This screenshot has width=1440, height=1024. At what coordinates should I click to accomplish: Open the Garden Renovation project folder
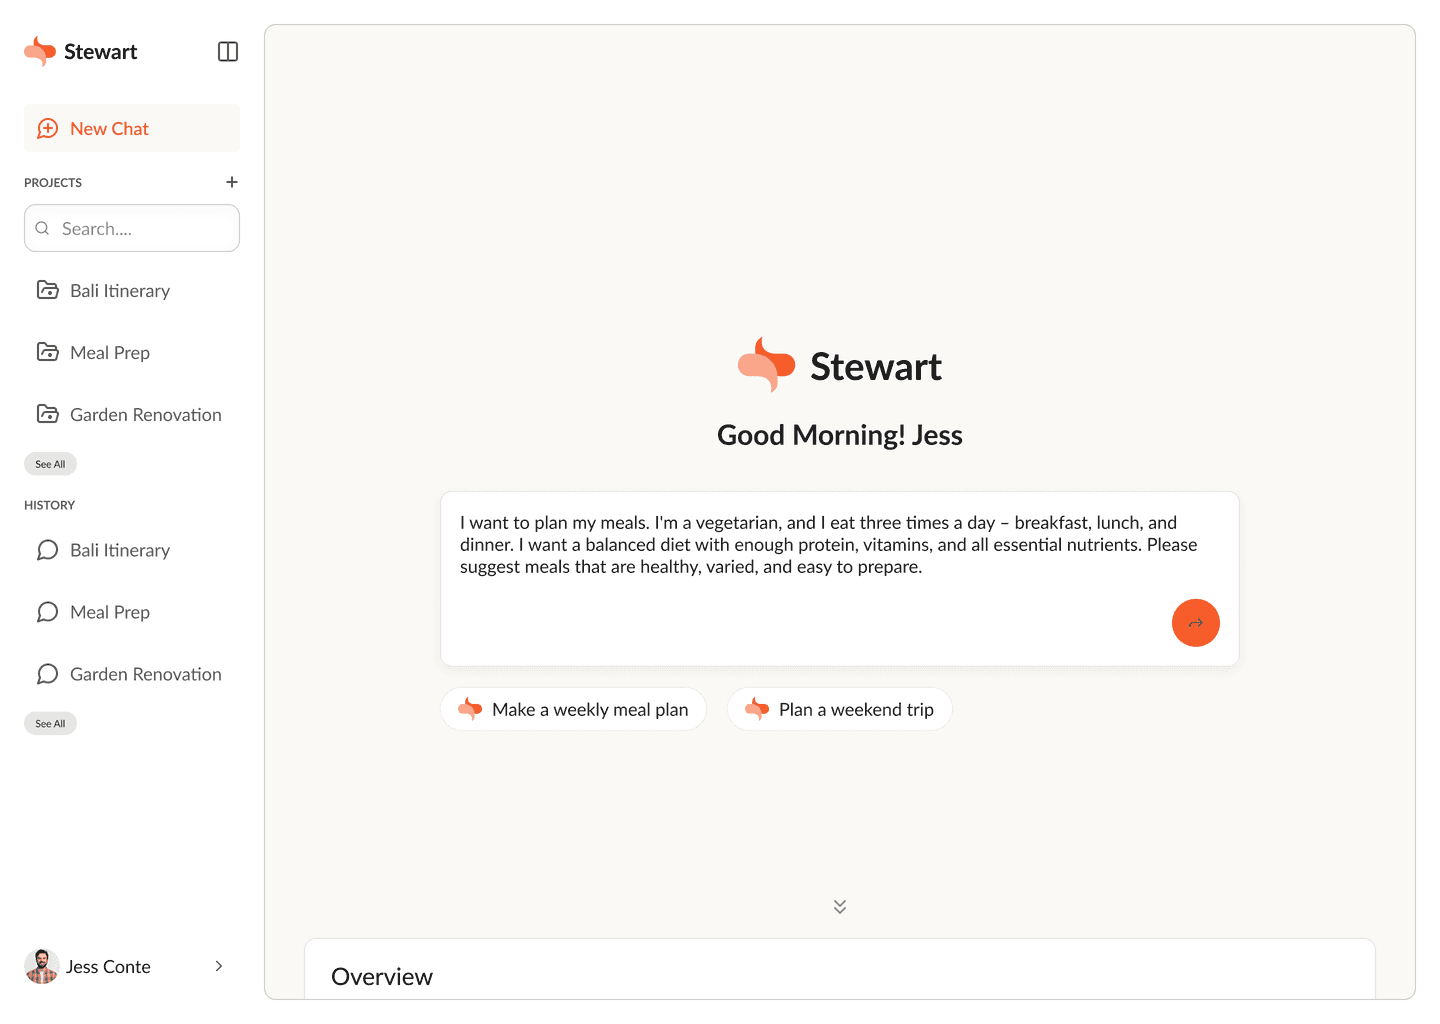[x=132, y=415]
